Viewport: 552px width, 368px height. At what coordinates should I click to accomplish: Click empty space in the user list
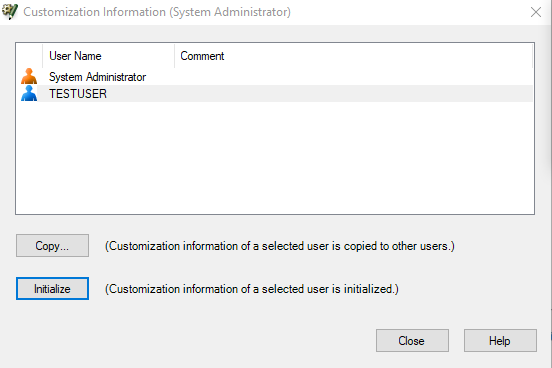click(275, 158)
